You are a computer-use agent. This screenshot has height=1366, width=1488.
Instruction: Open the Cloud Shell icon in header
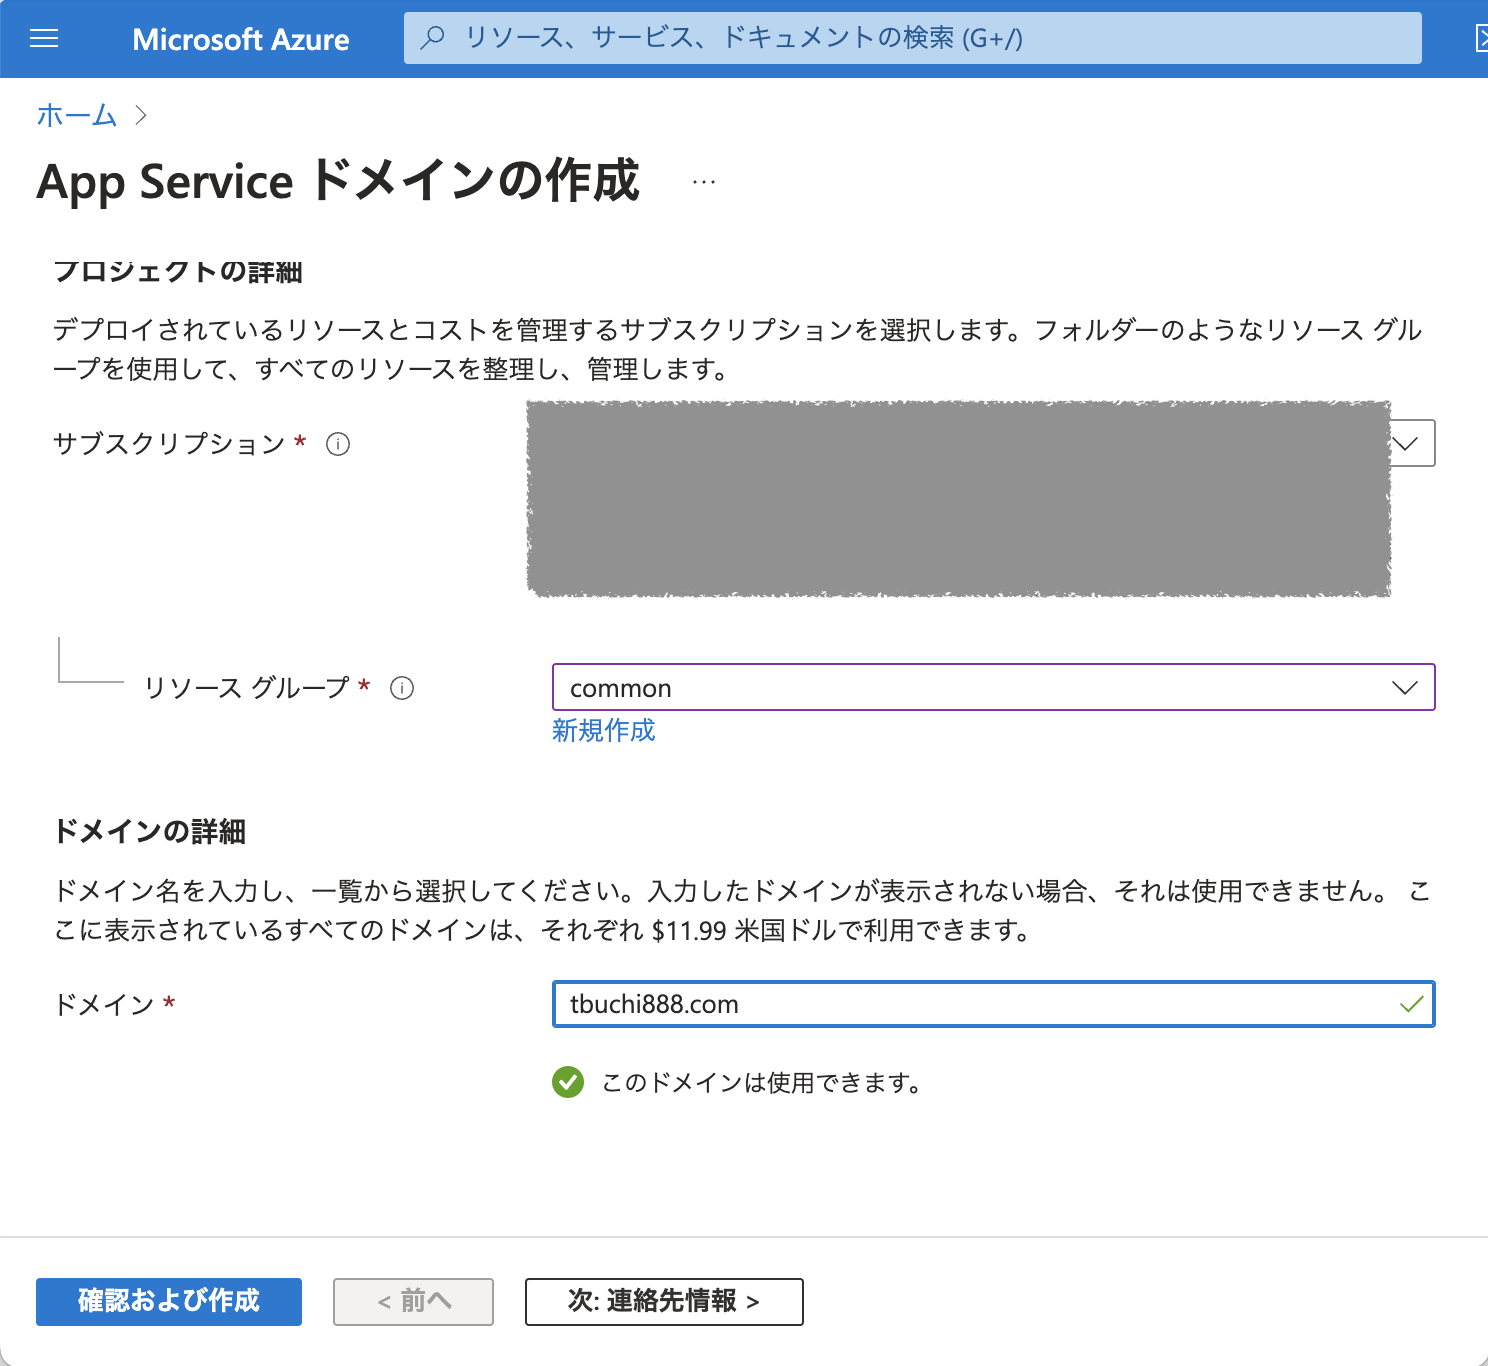(1481, 38)
